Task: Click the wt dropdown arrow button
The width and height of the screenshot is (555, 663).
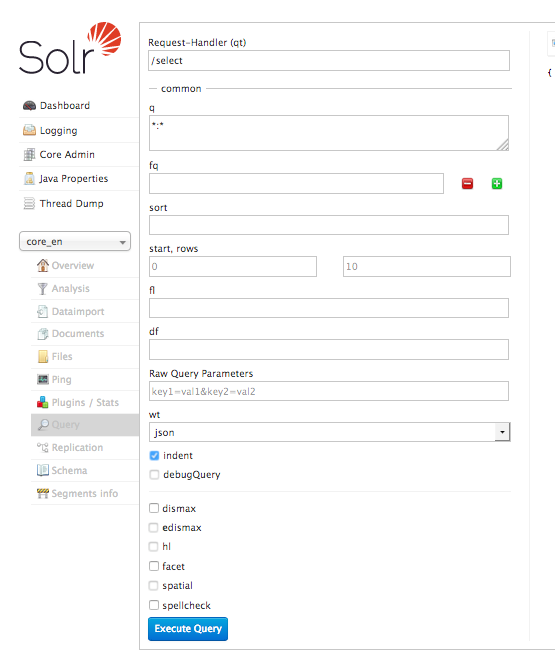Action: click(x=502, y=432)
